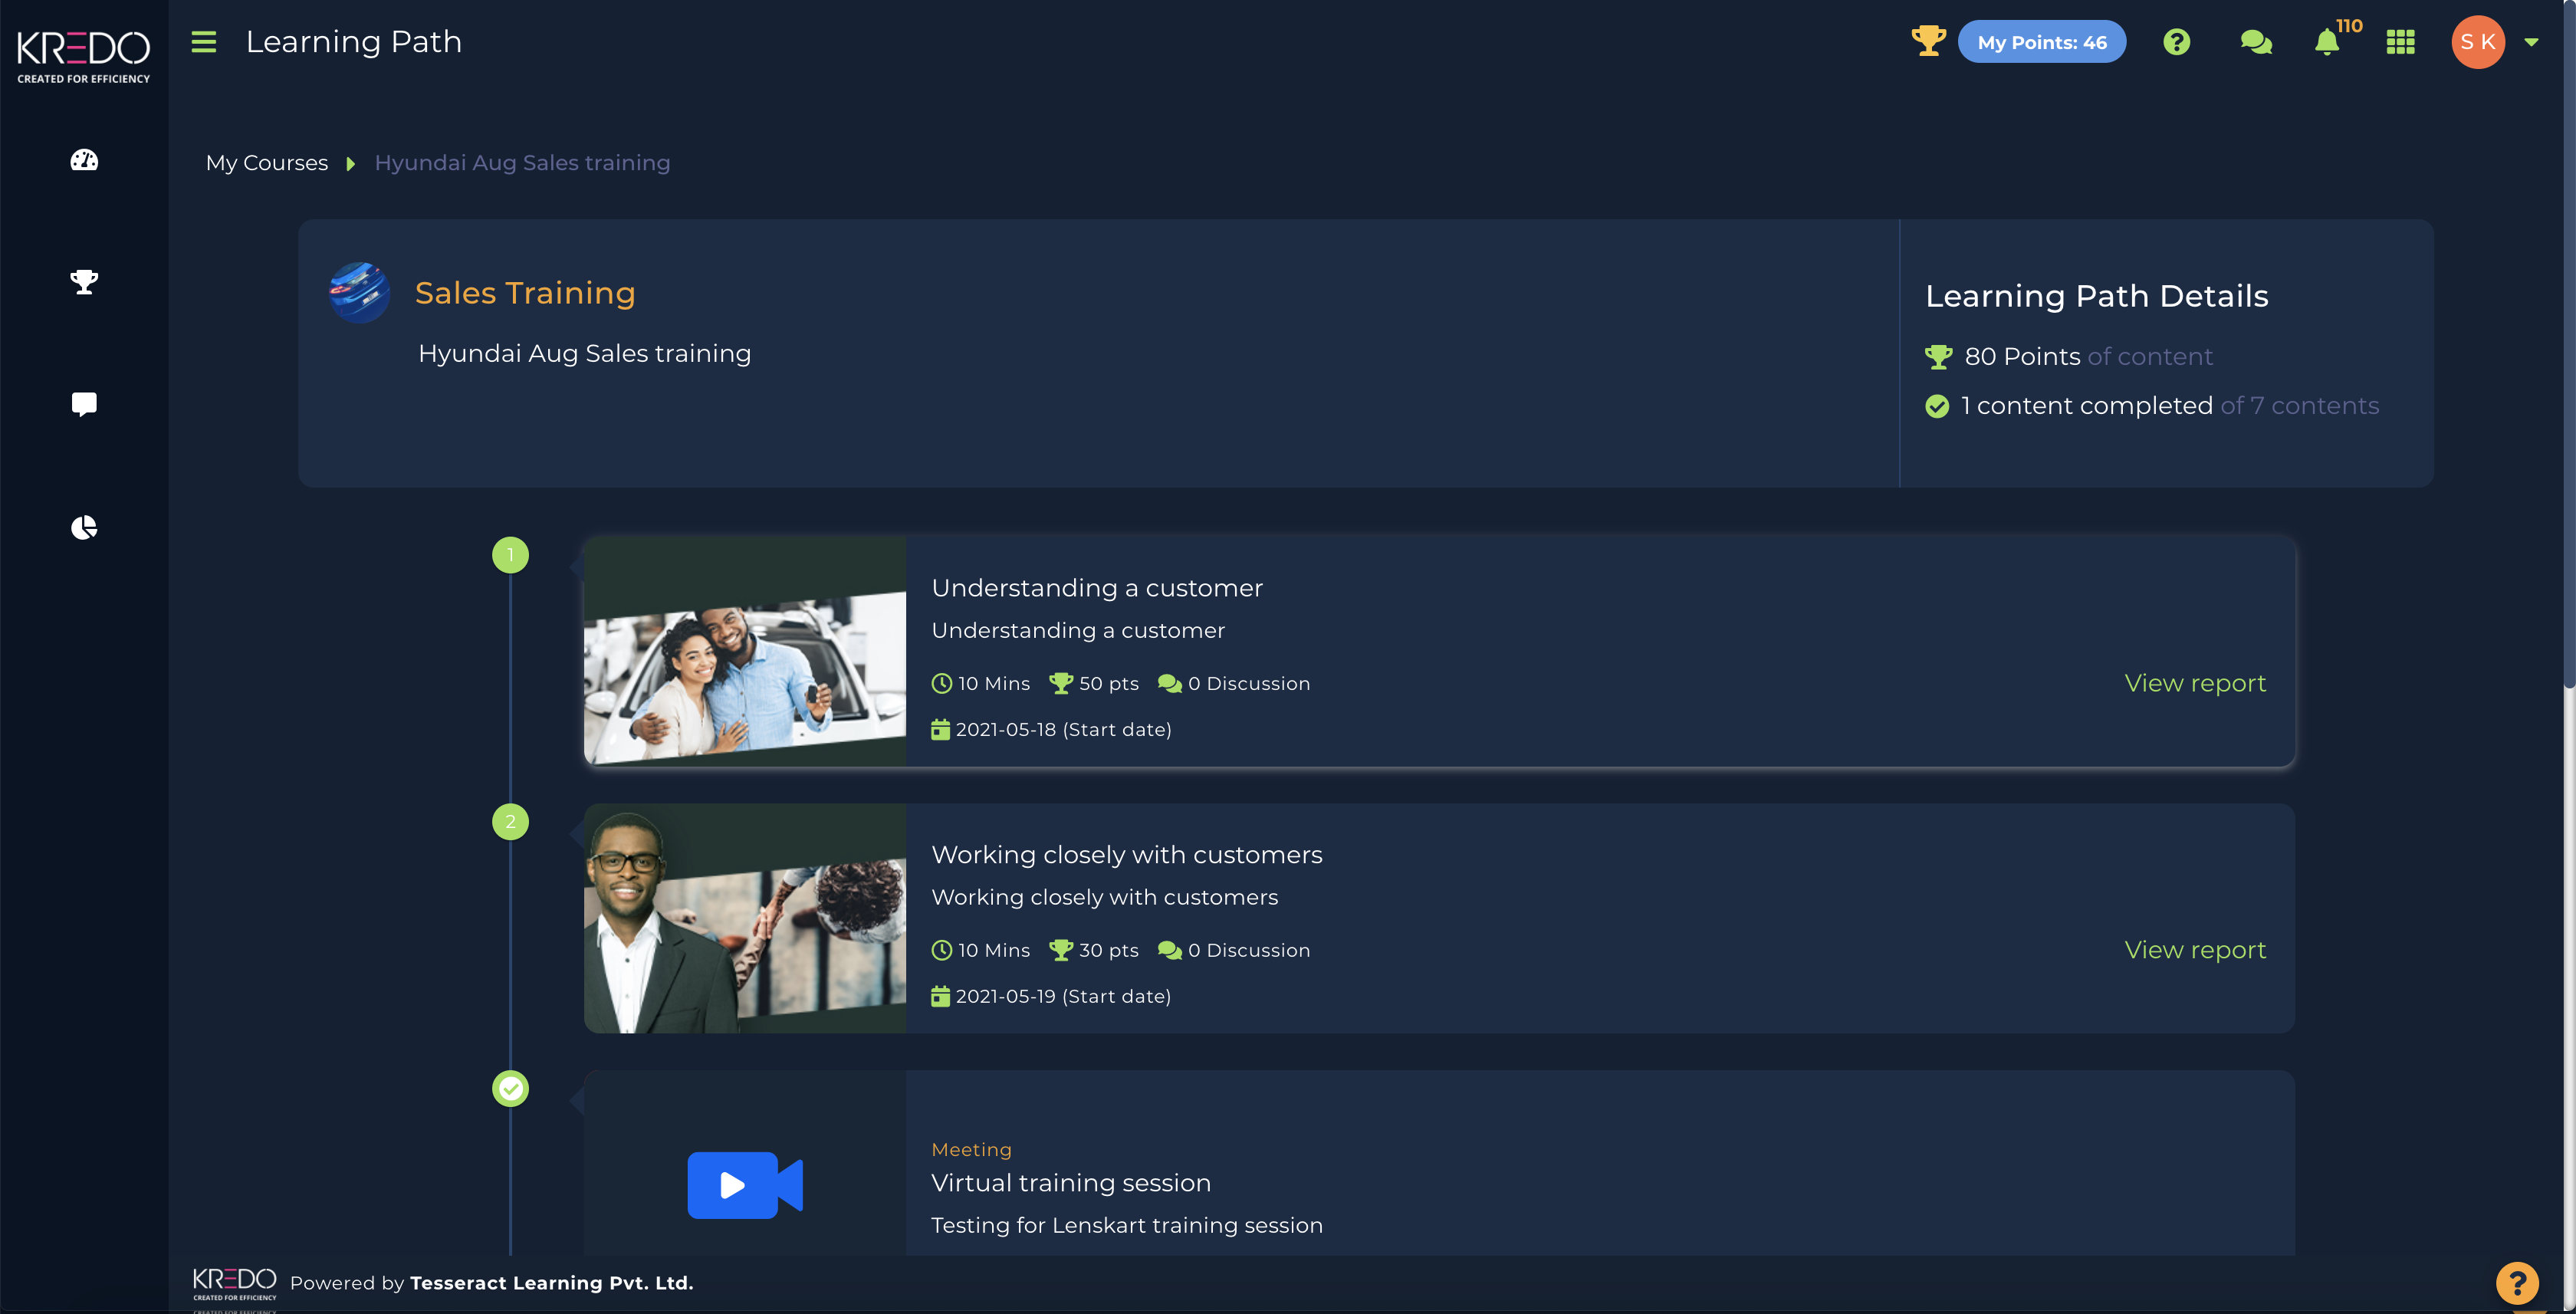View reports using the pie chart sidebar icon
Viewport: 2576px width, 1314px height.
pyautogui.click(x=84, y=527)
